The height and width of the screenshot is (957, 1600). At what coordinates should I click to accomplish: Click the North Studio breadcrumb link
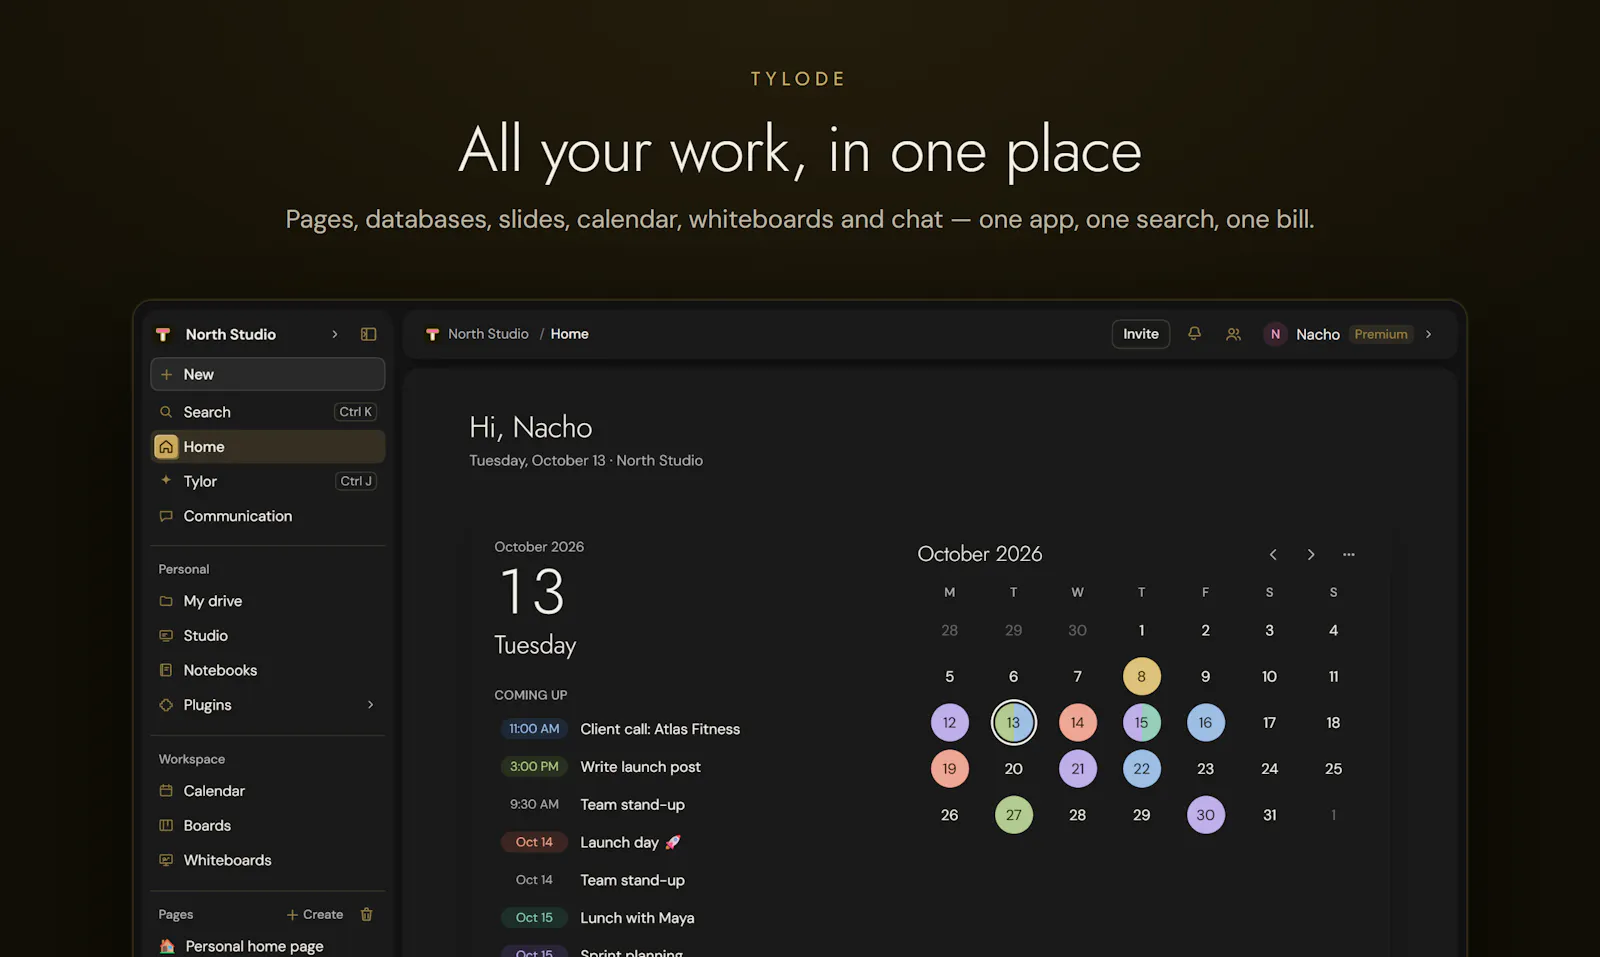488,334
